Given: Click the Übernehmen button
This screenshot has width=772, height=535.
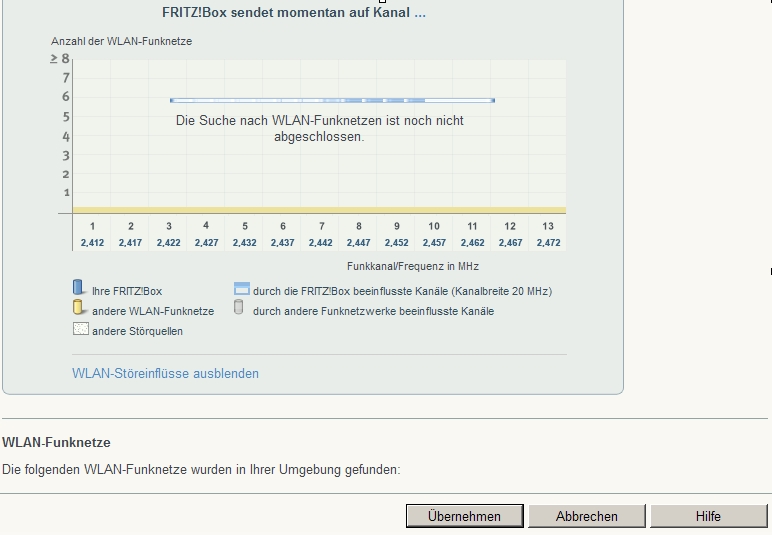Looking at the screenshot, I should (464, 516).
